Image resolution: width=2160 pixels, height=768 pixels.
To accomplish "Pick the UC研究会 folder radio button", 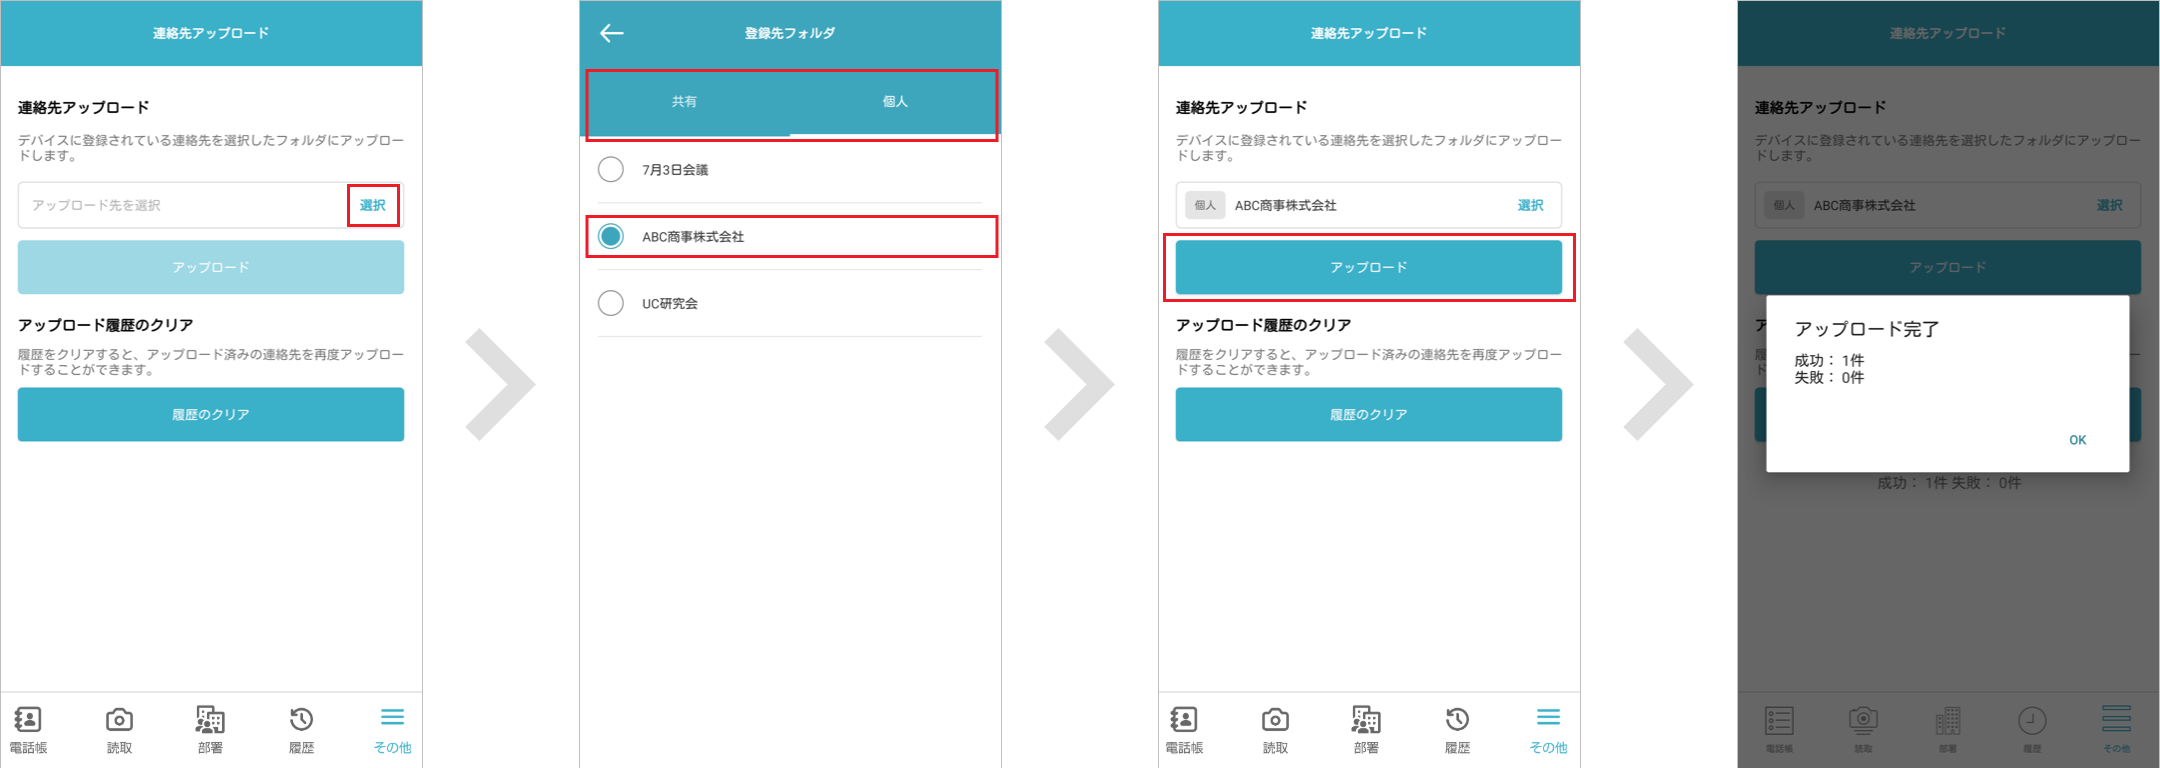I will pyautogui.click(x=611, y=303).
